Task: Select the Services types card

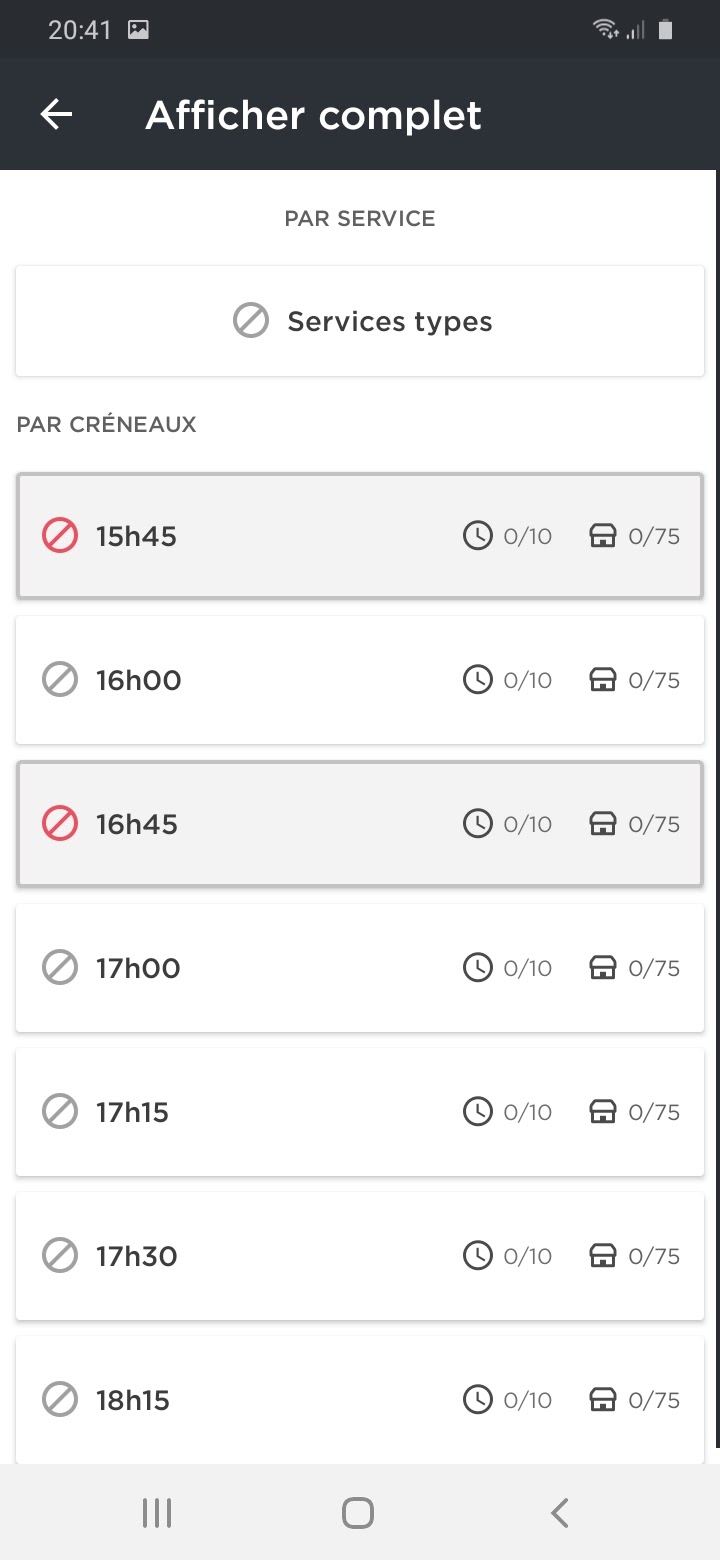Action: (360, 321)
